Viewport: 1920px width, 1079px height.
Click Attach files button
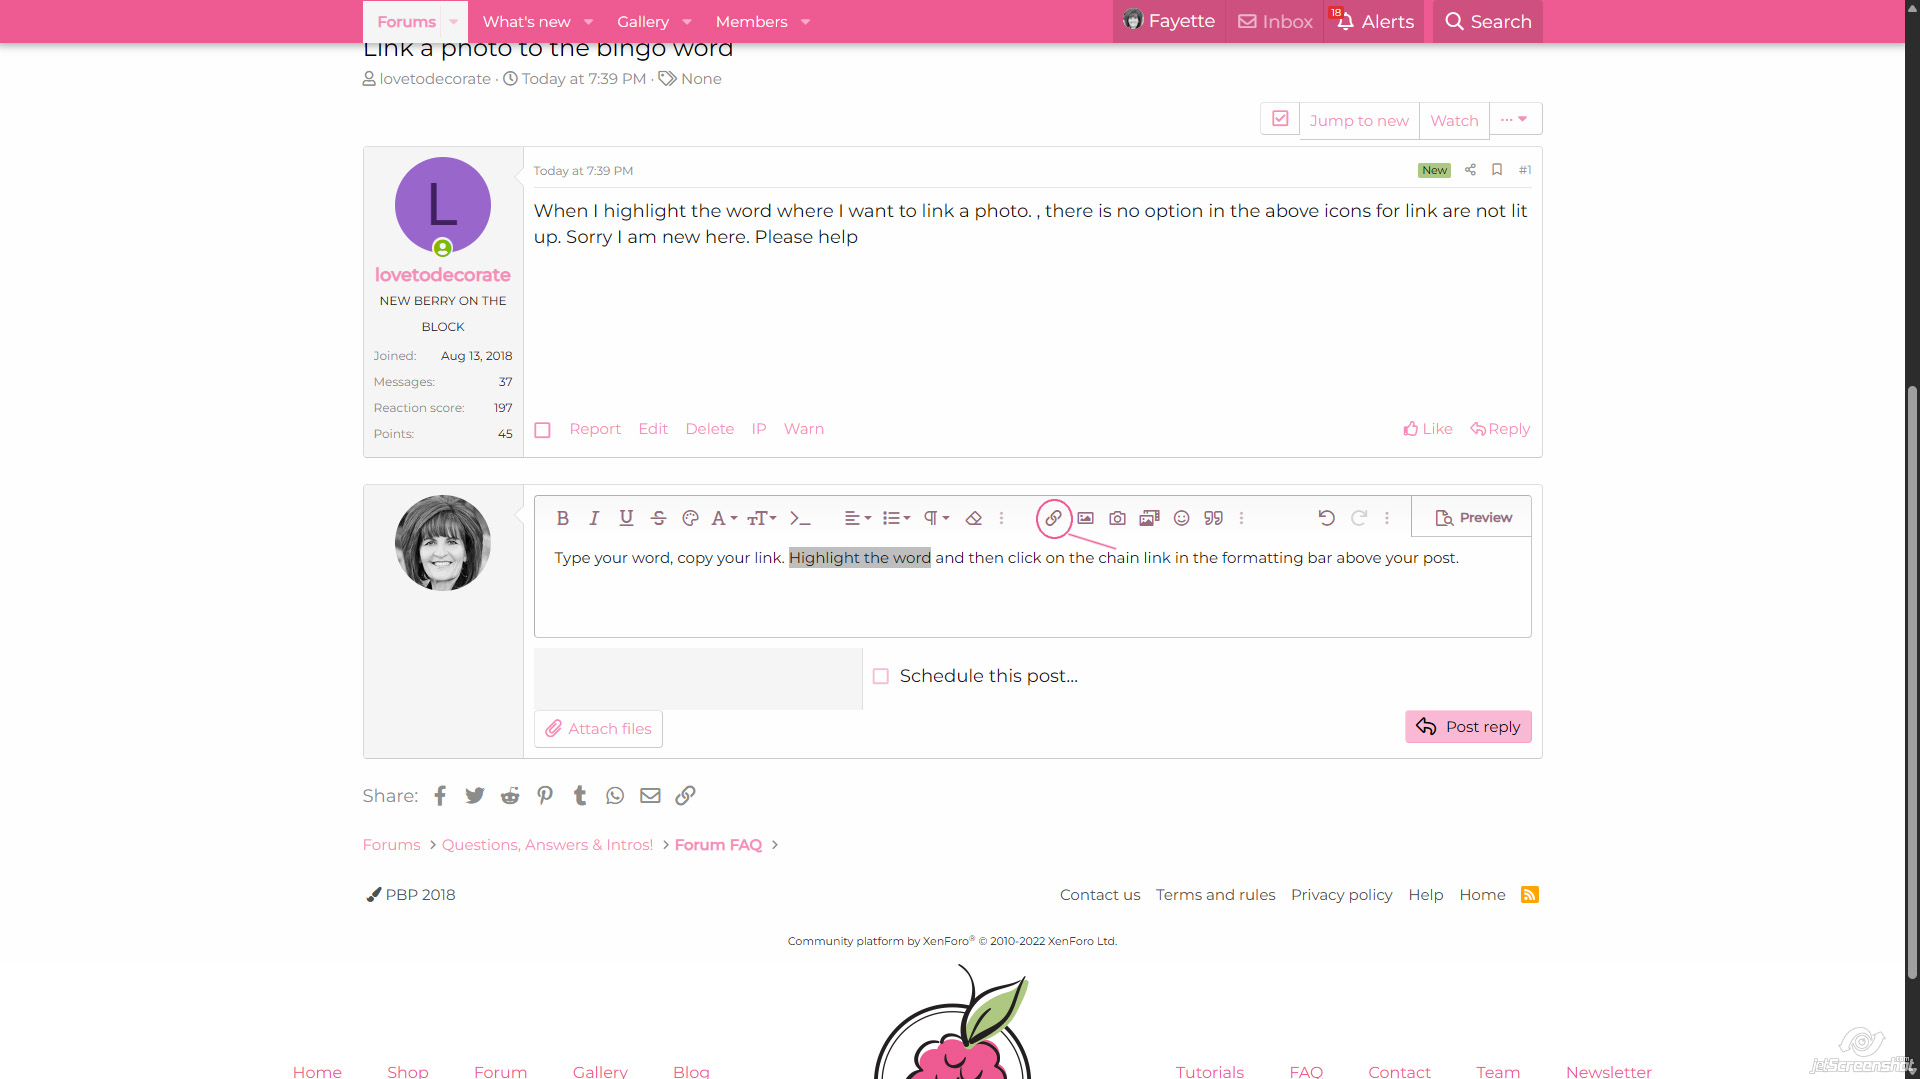(598, 729)
